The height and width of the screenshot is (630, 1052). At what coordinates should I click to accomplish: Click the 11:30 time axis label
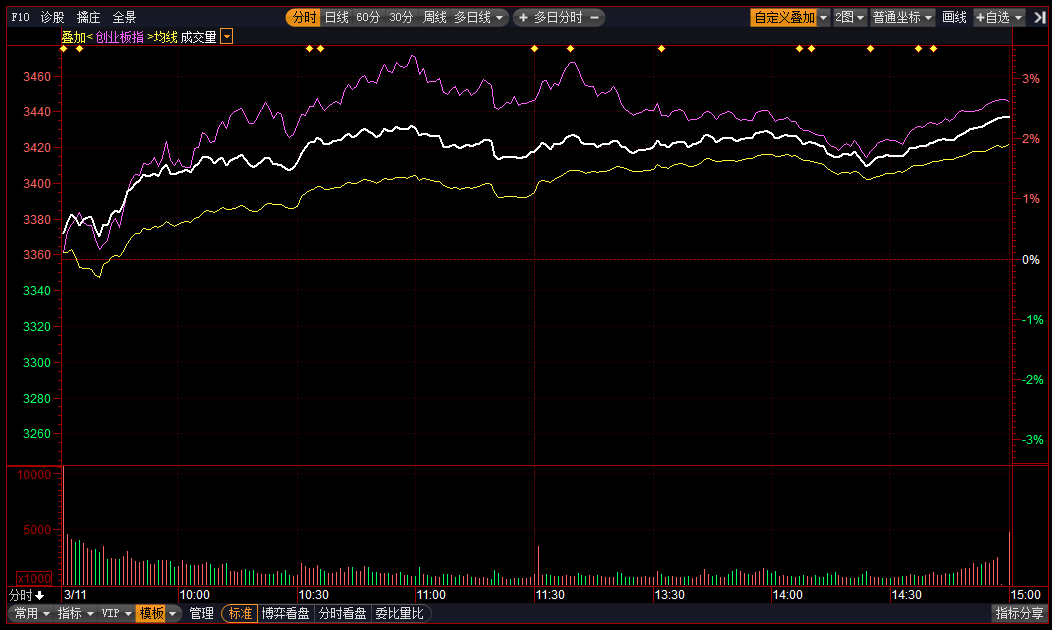click(549, 595)
